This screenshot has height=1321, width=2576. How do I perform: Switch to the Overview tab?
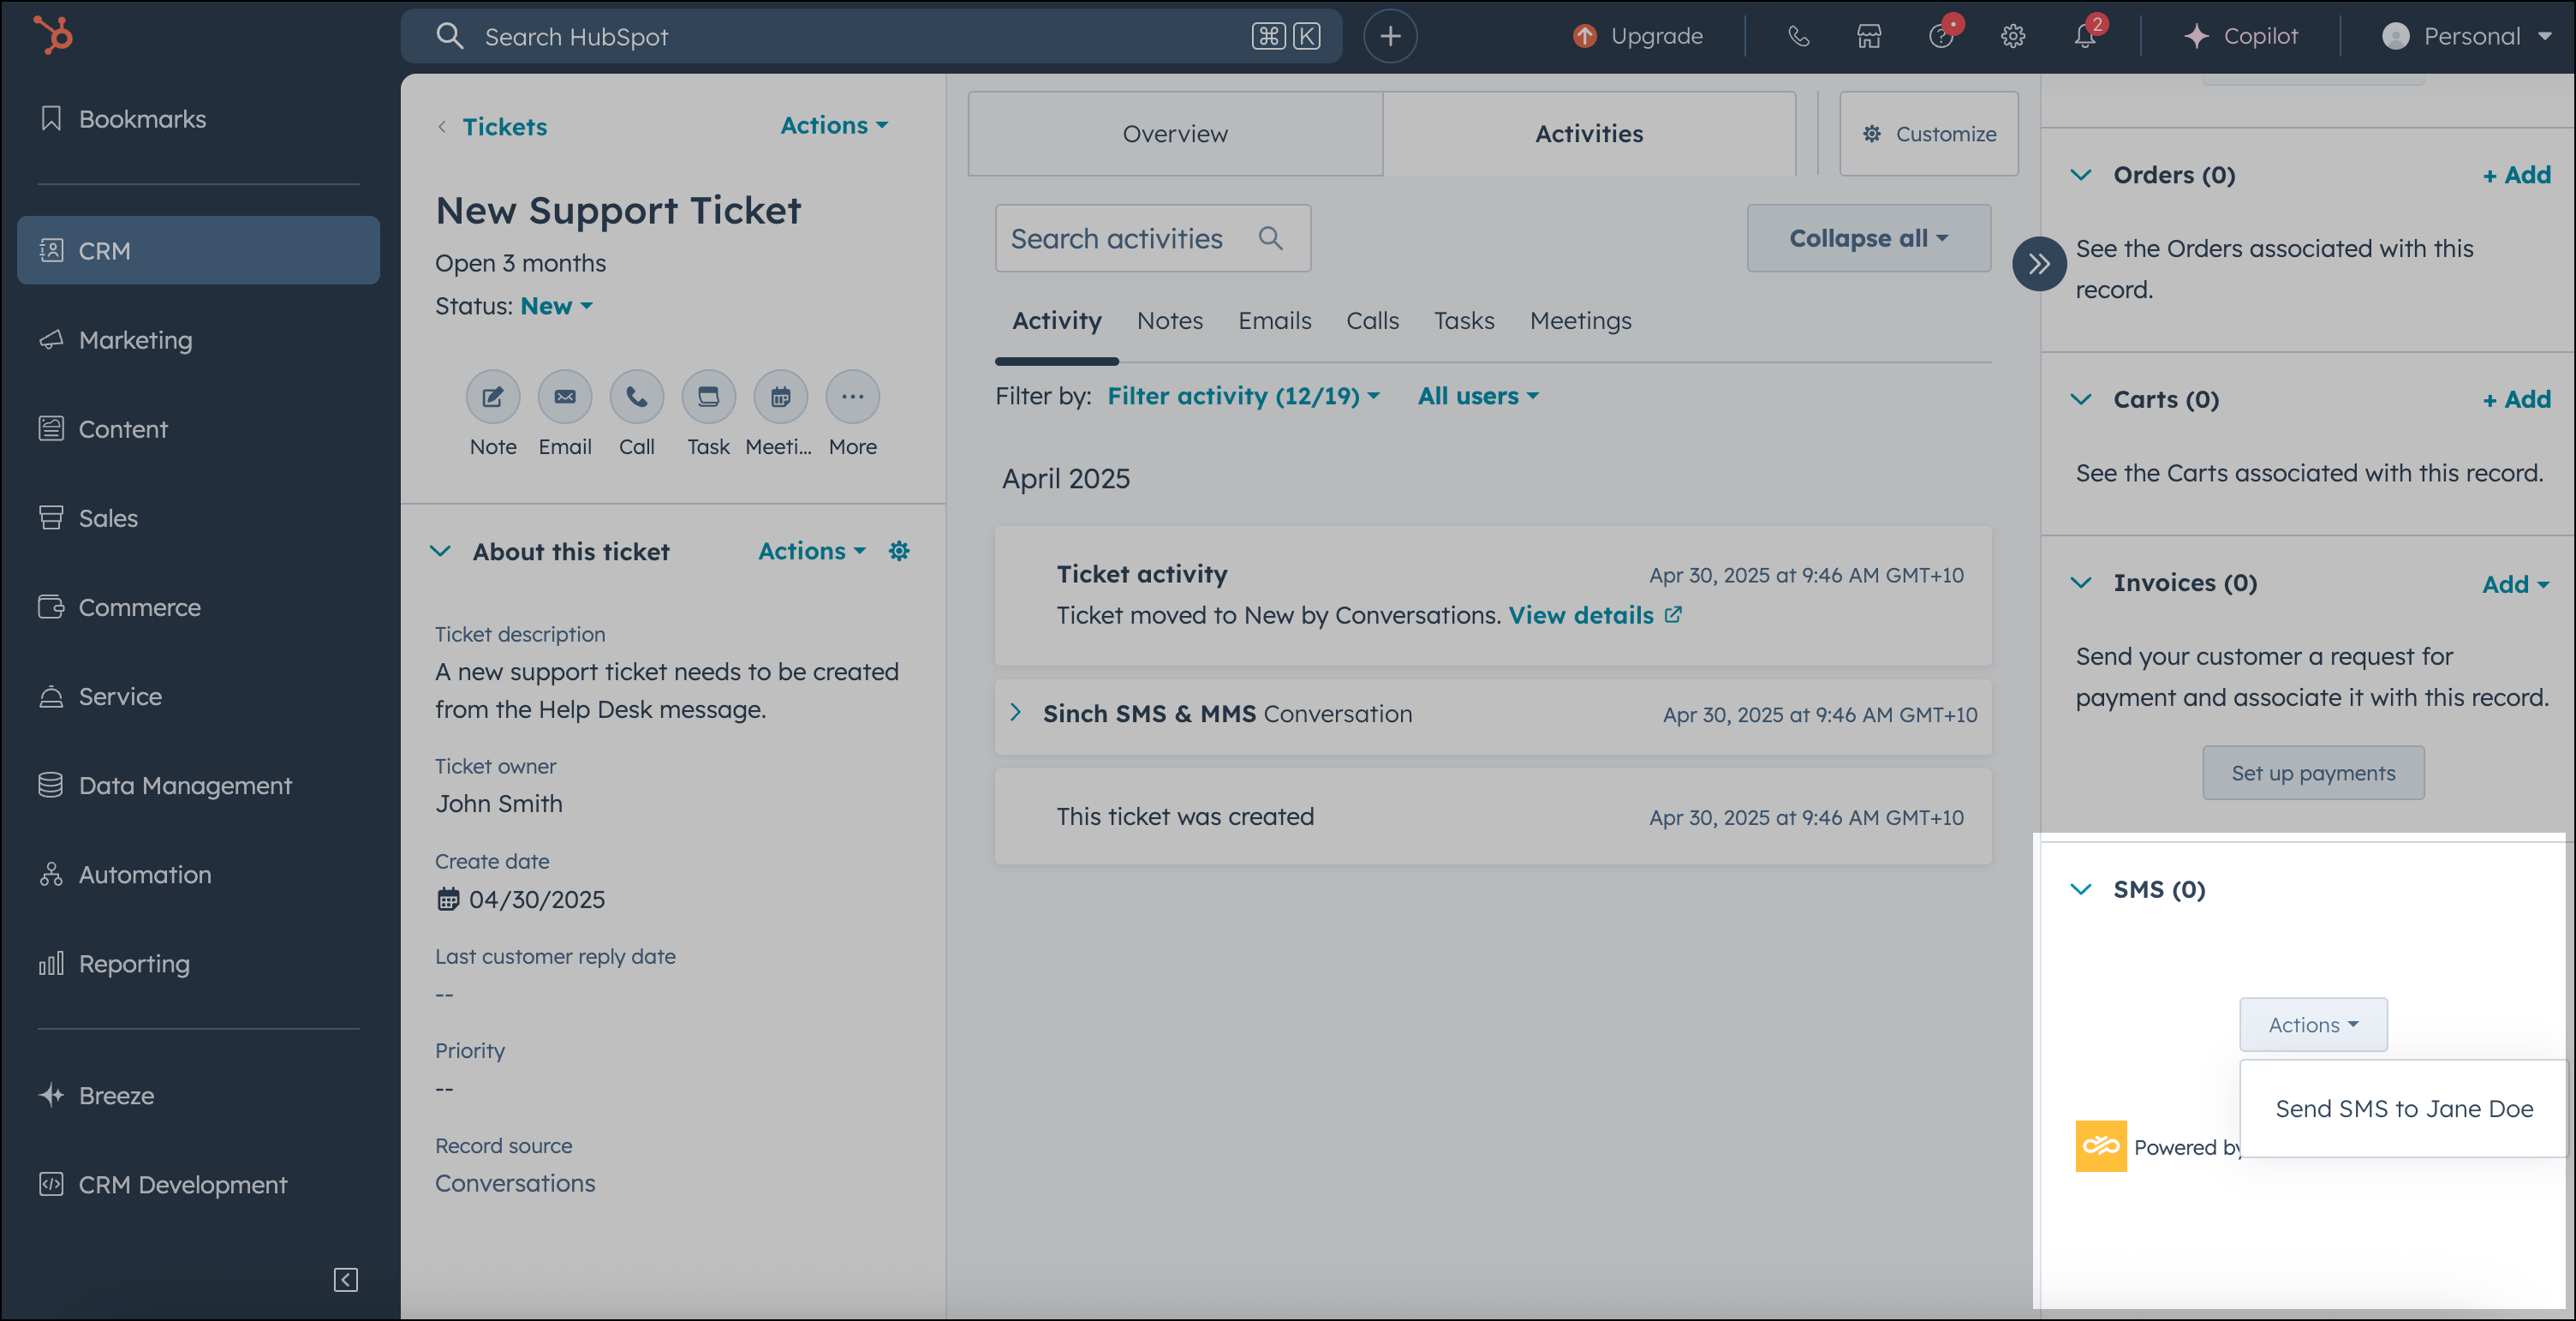pyautogui.click(x=1174, y=133)
